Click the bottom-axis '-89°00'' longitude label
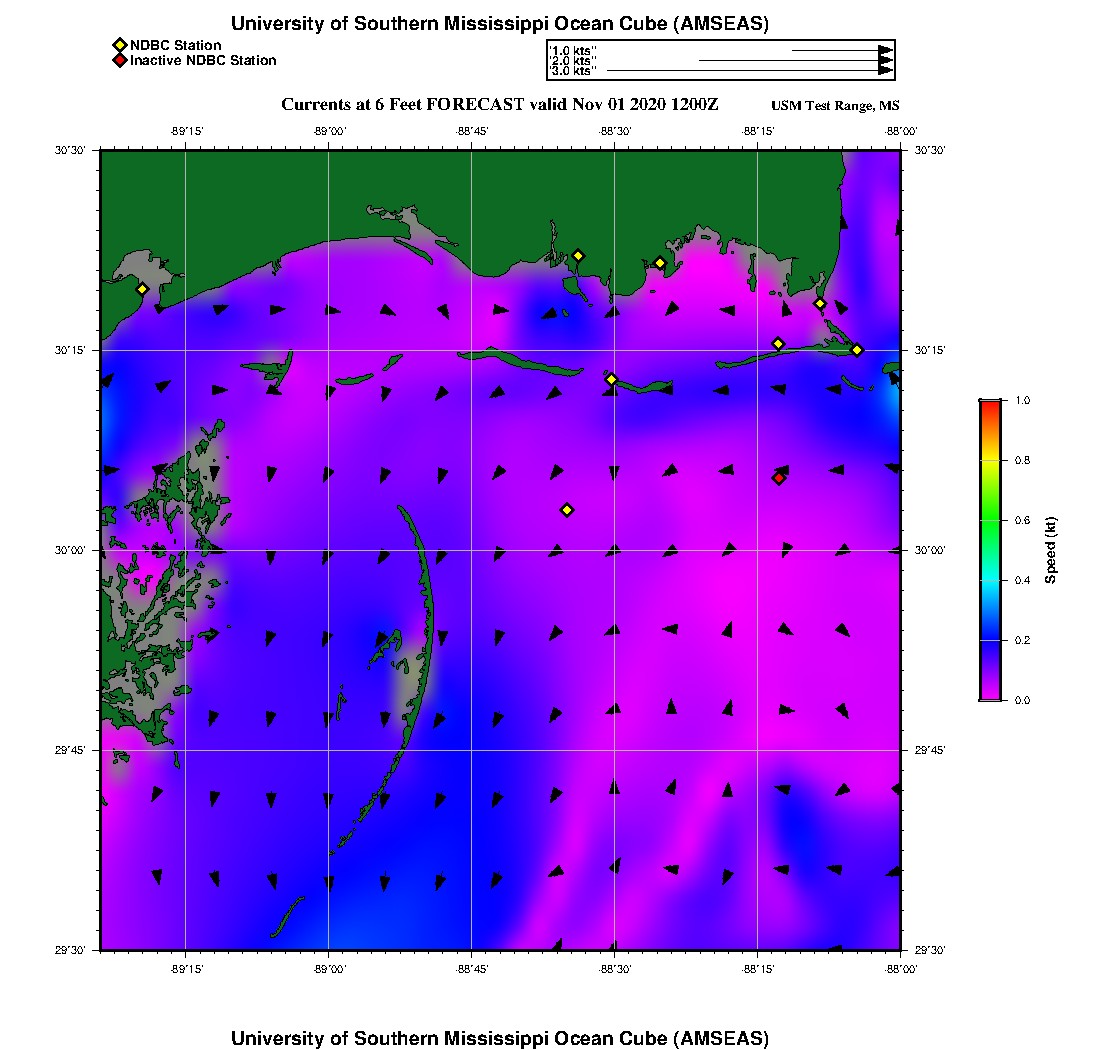This screenshot has height=1050, width=1100. tap(329, 969)
